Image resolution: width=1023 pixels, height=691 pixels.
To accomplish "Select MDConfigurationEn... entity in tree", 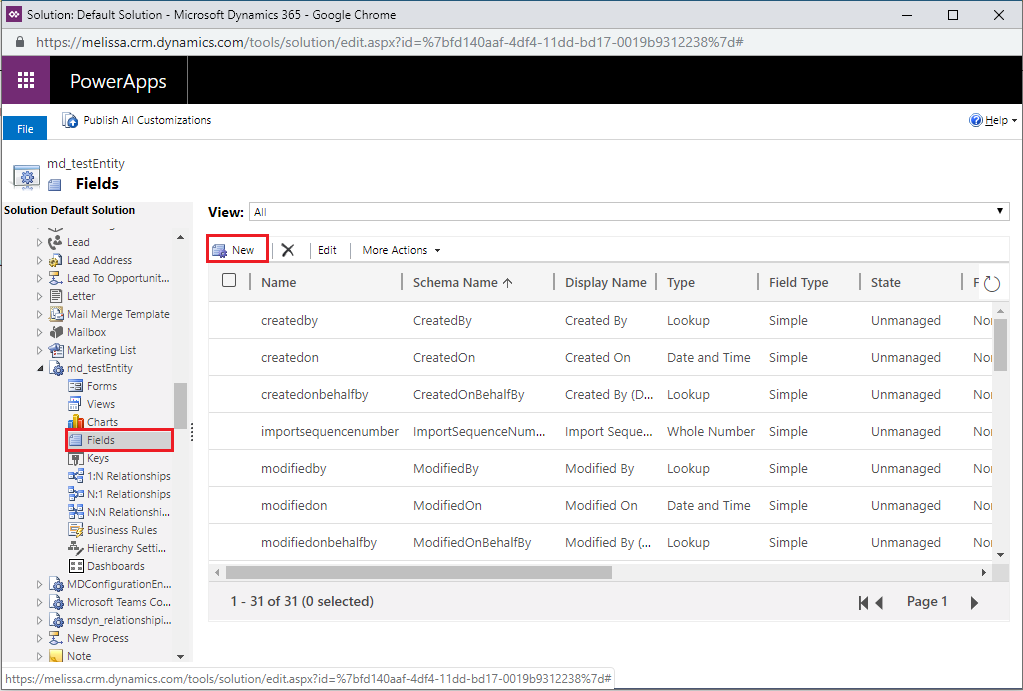I will [x=119, y=584].
